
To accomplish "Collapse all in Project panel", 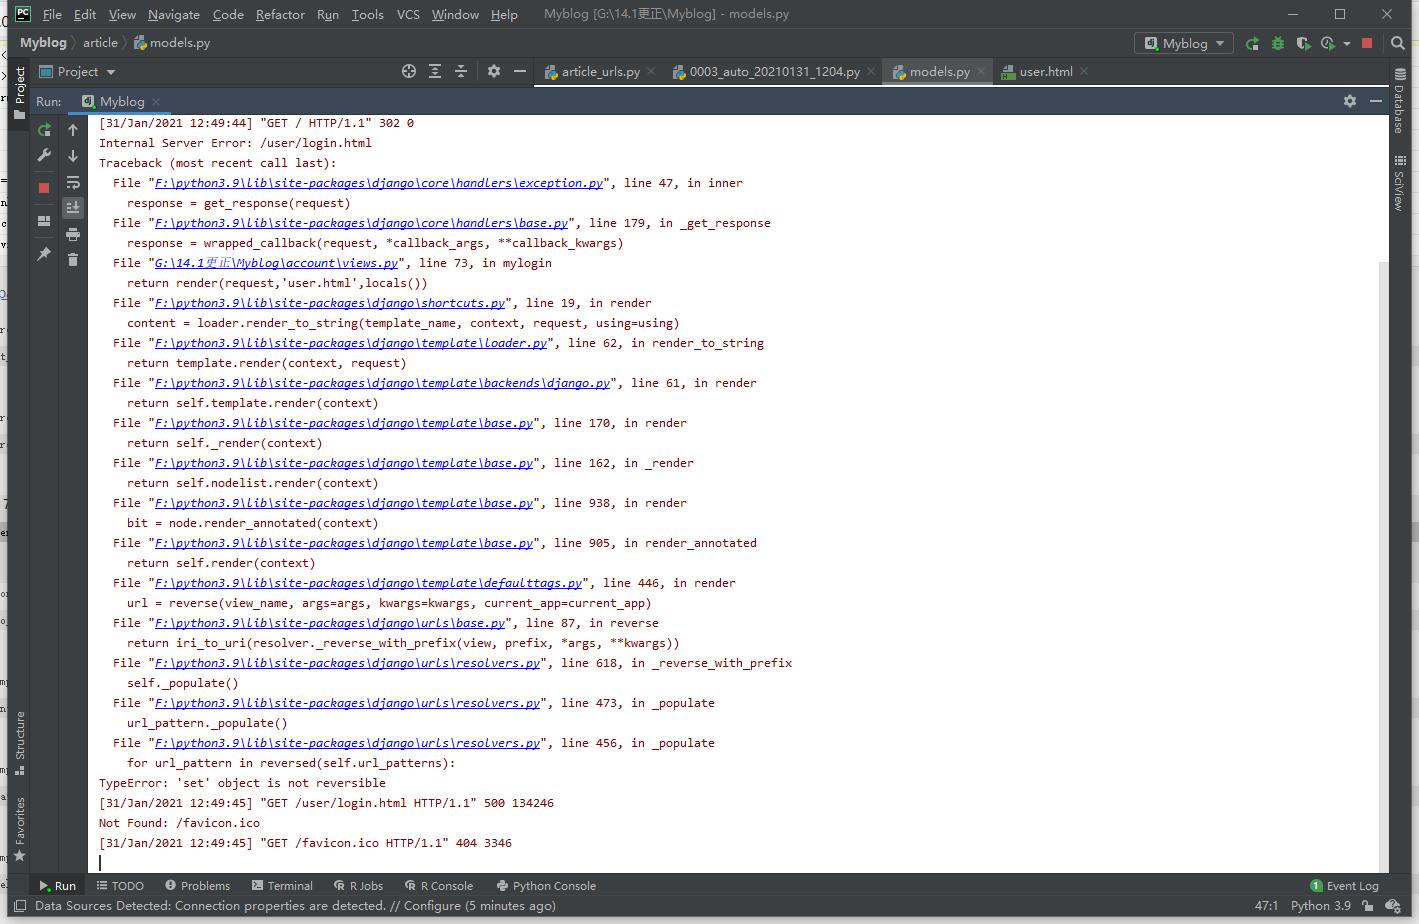I will click(x=461, y=71).
